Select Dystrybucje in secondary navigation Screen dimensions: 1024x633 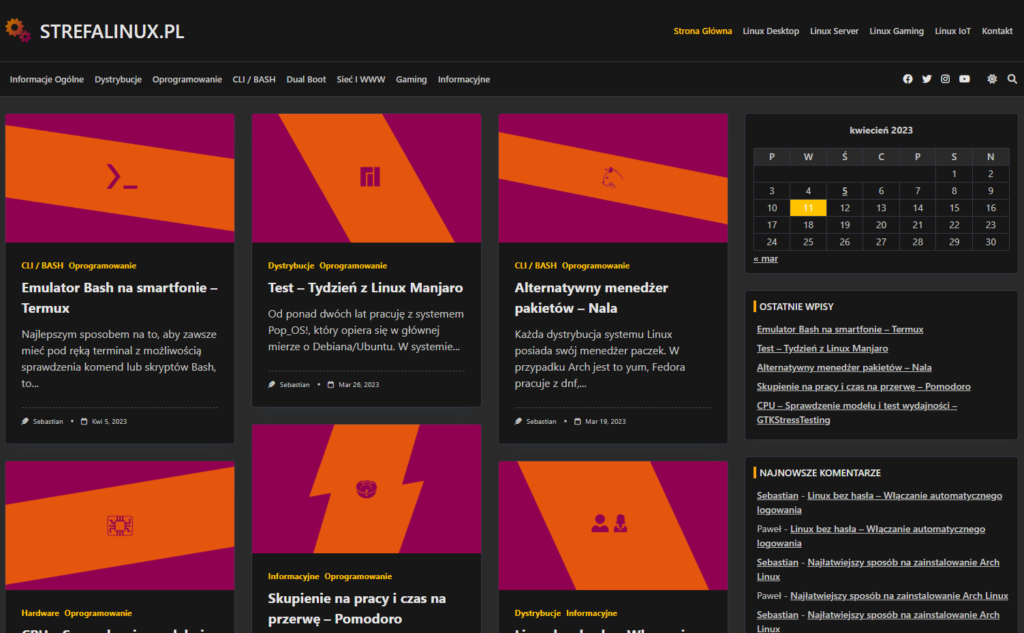pos(118,79)
